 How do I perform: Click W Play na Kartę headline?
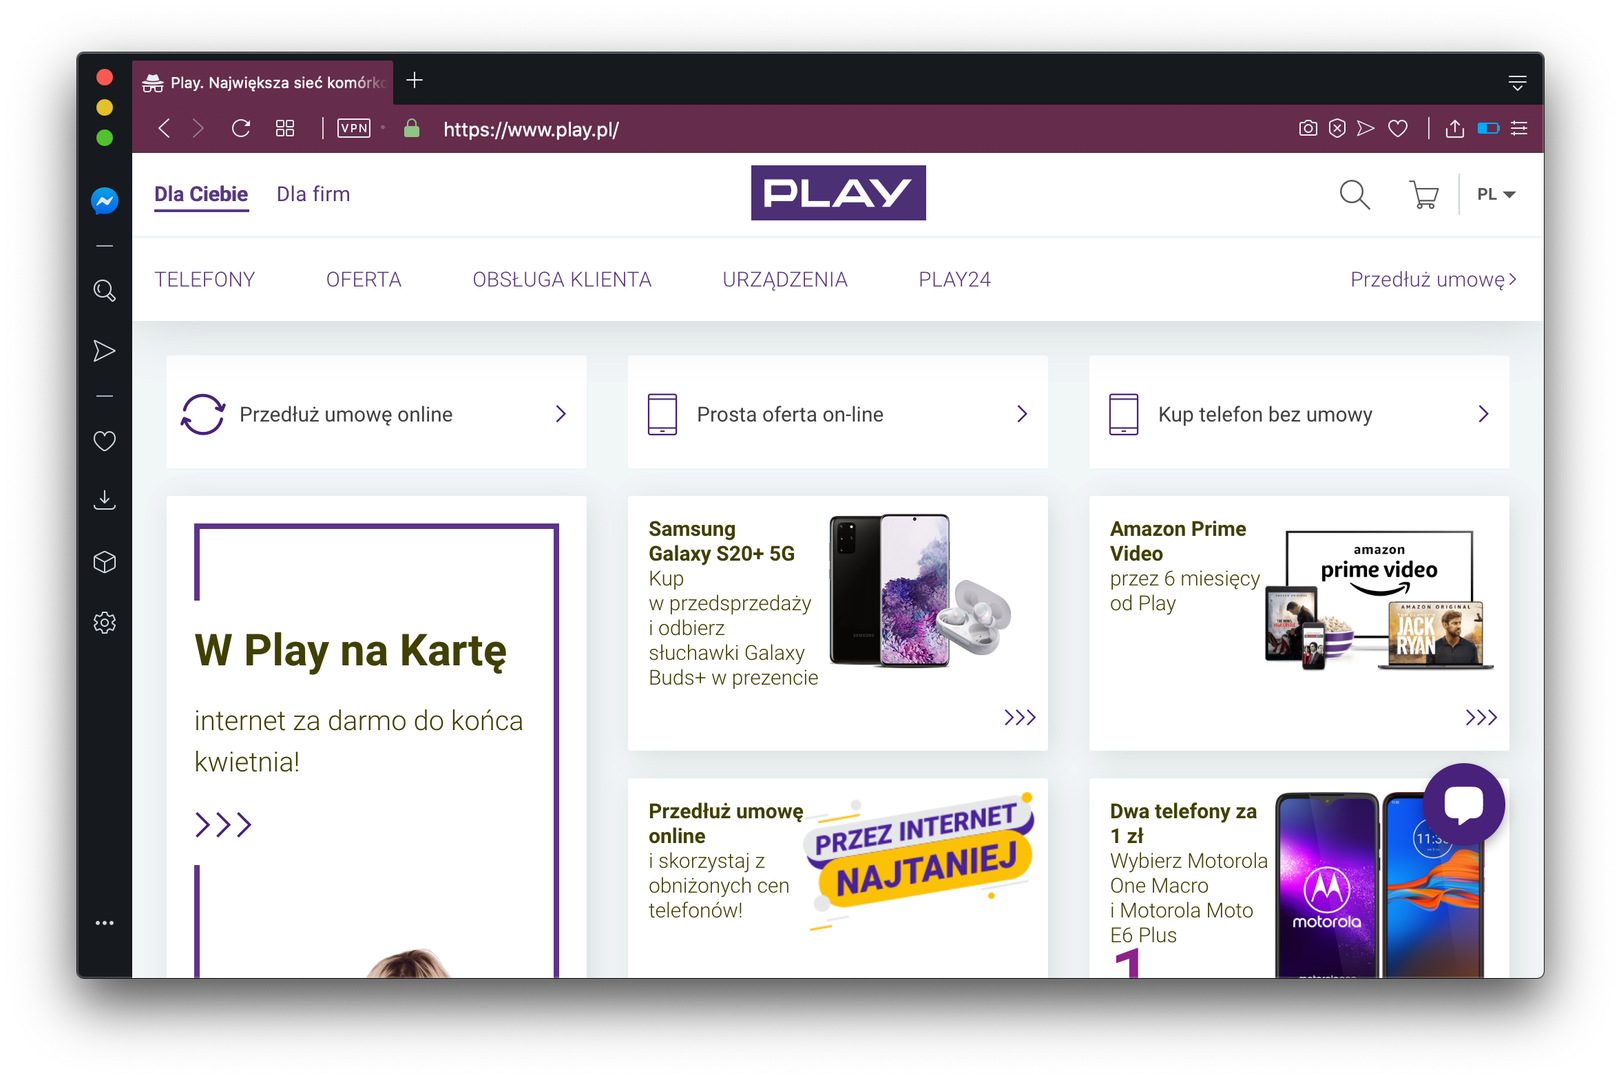(x=351, y=651)
